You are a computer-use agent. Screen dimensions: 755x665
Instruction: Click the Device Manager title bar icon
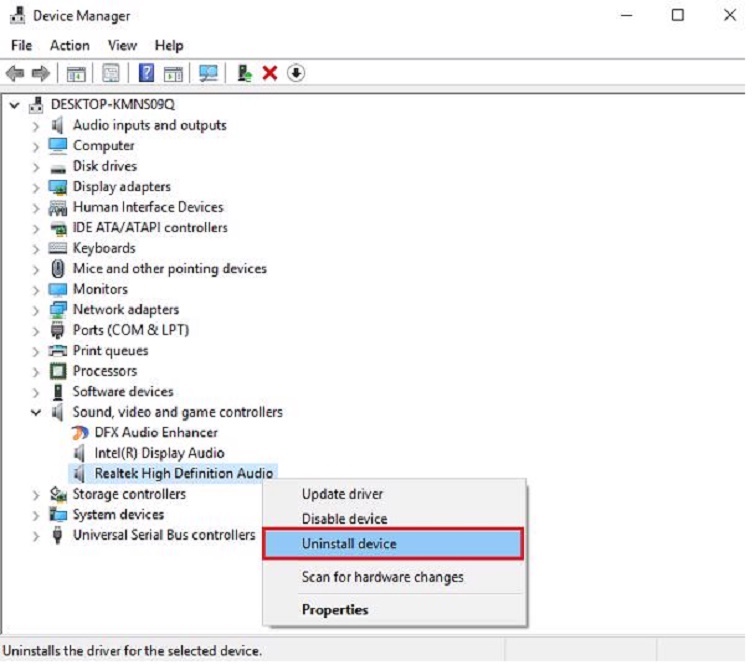coord(17,15)
